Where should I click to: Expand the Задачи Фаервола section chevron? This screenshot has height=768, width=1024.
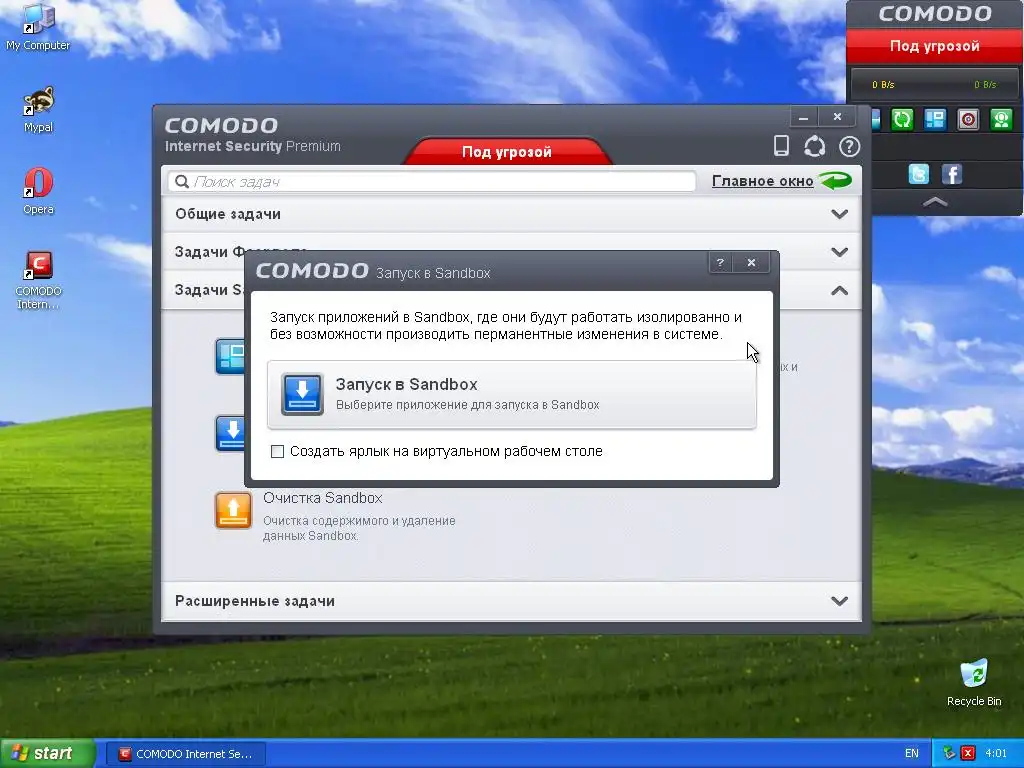(839, 251)
